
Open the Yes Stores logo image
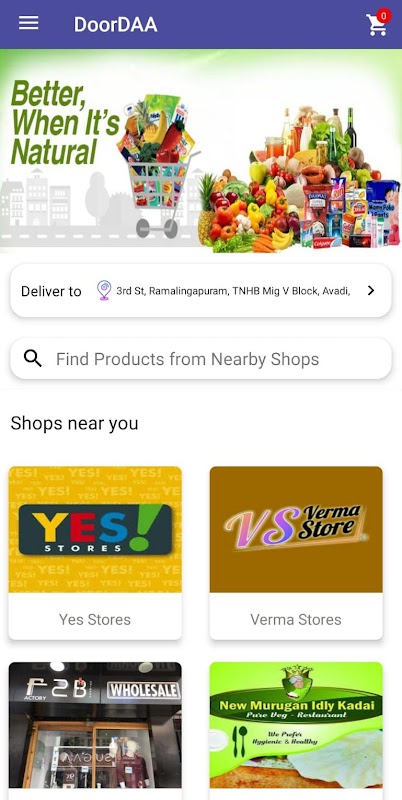95,529
